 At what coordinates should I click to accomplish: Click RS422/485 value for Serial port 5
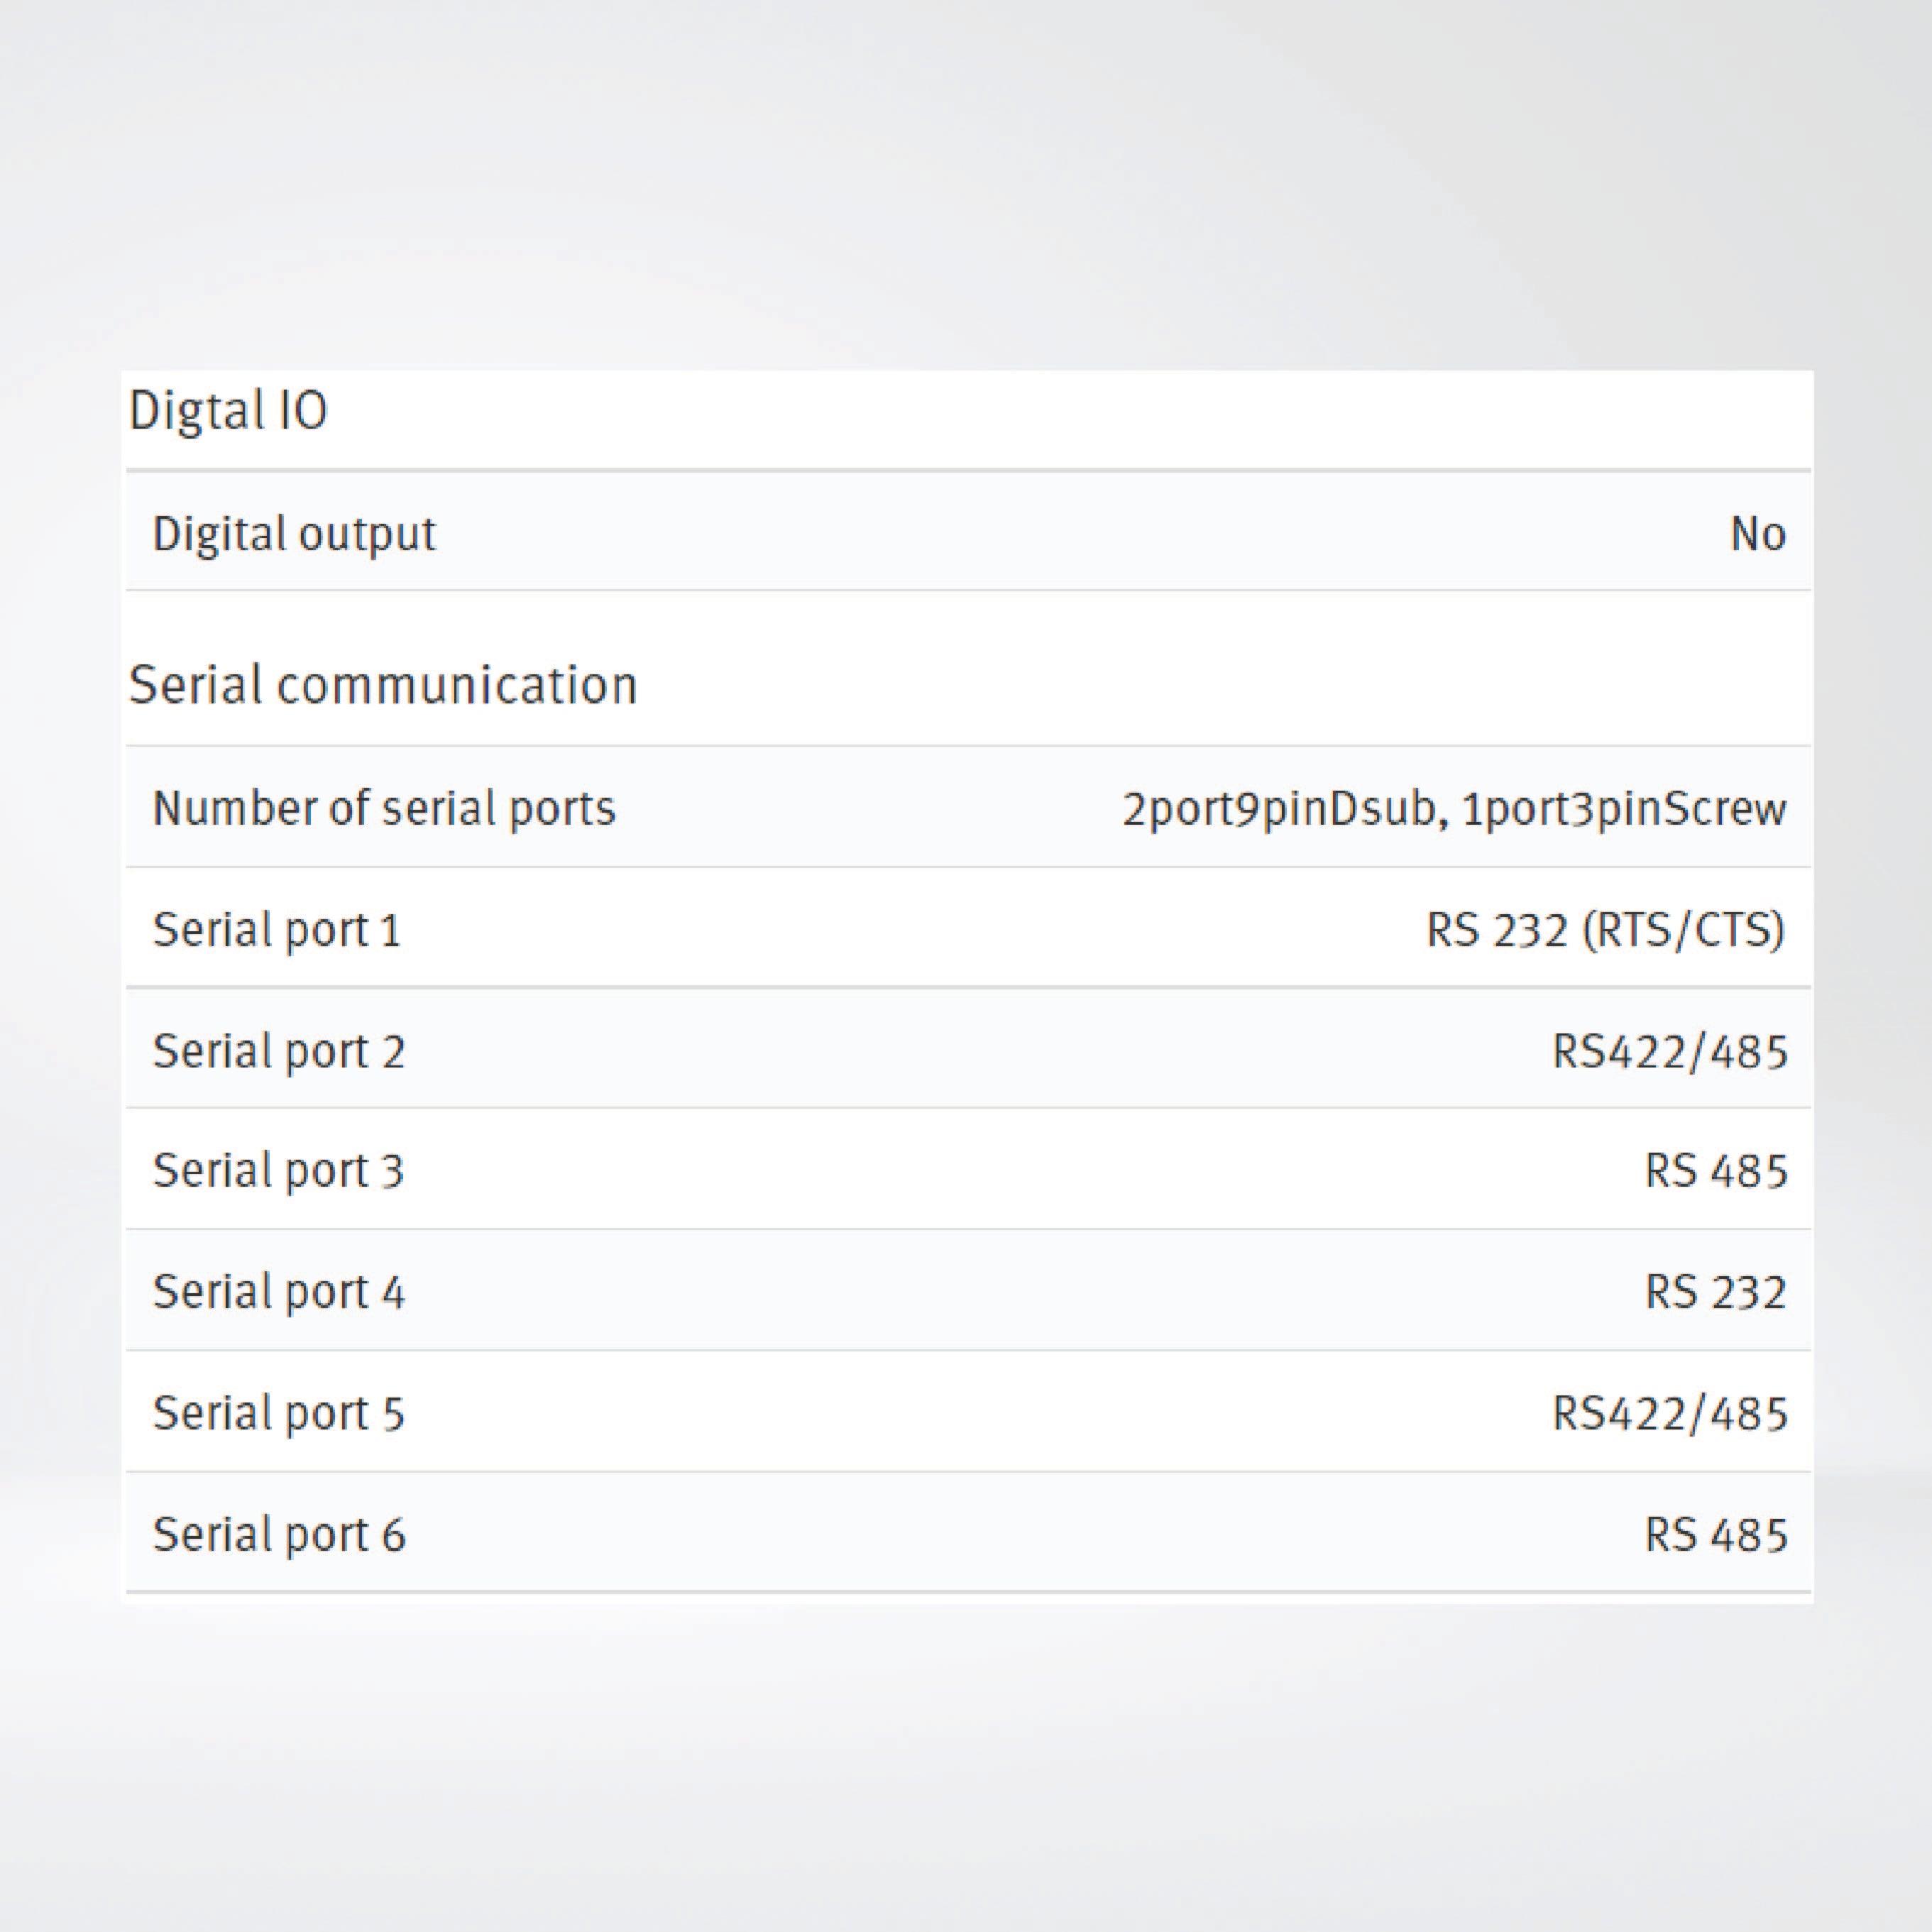(x=1669, y=1413)
